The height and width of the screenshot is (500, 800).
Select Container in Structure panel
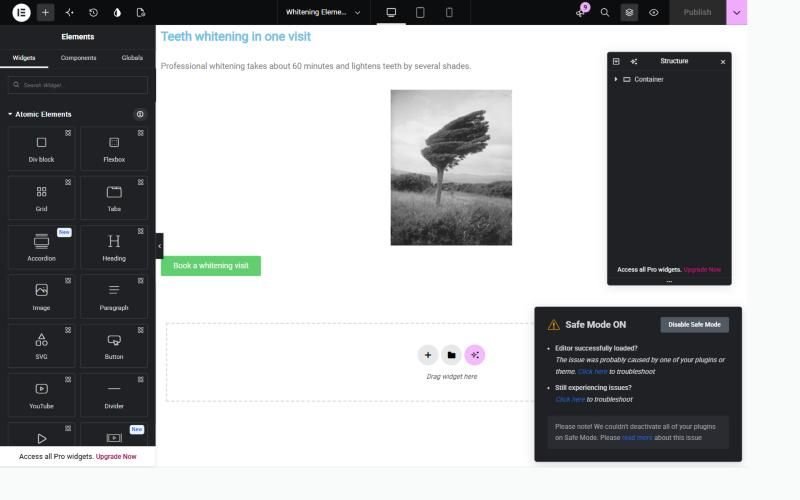(648, 80)
